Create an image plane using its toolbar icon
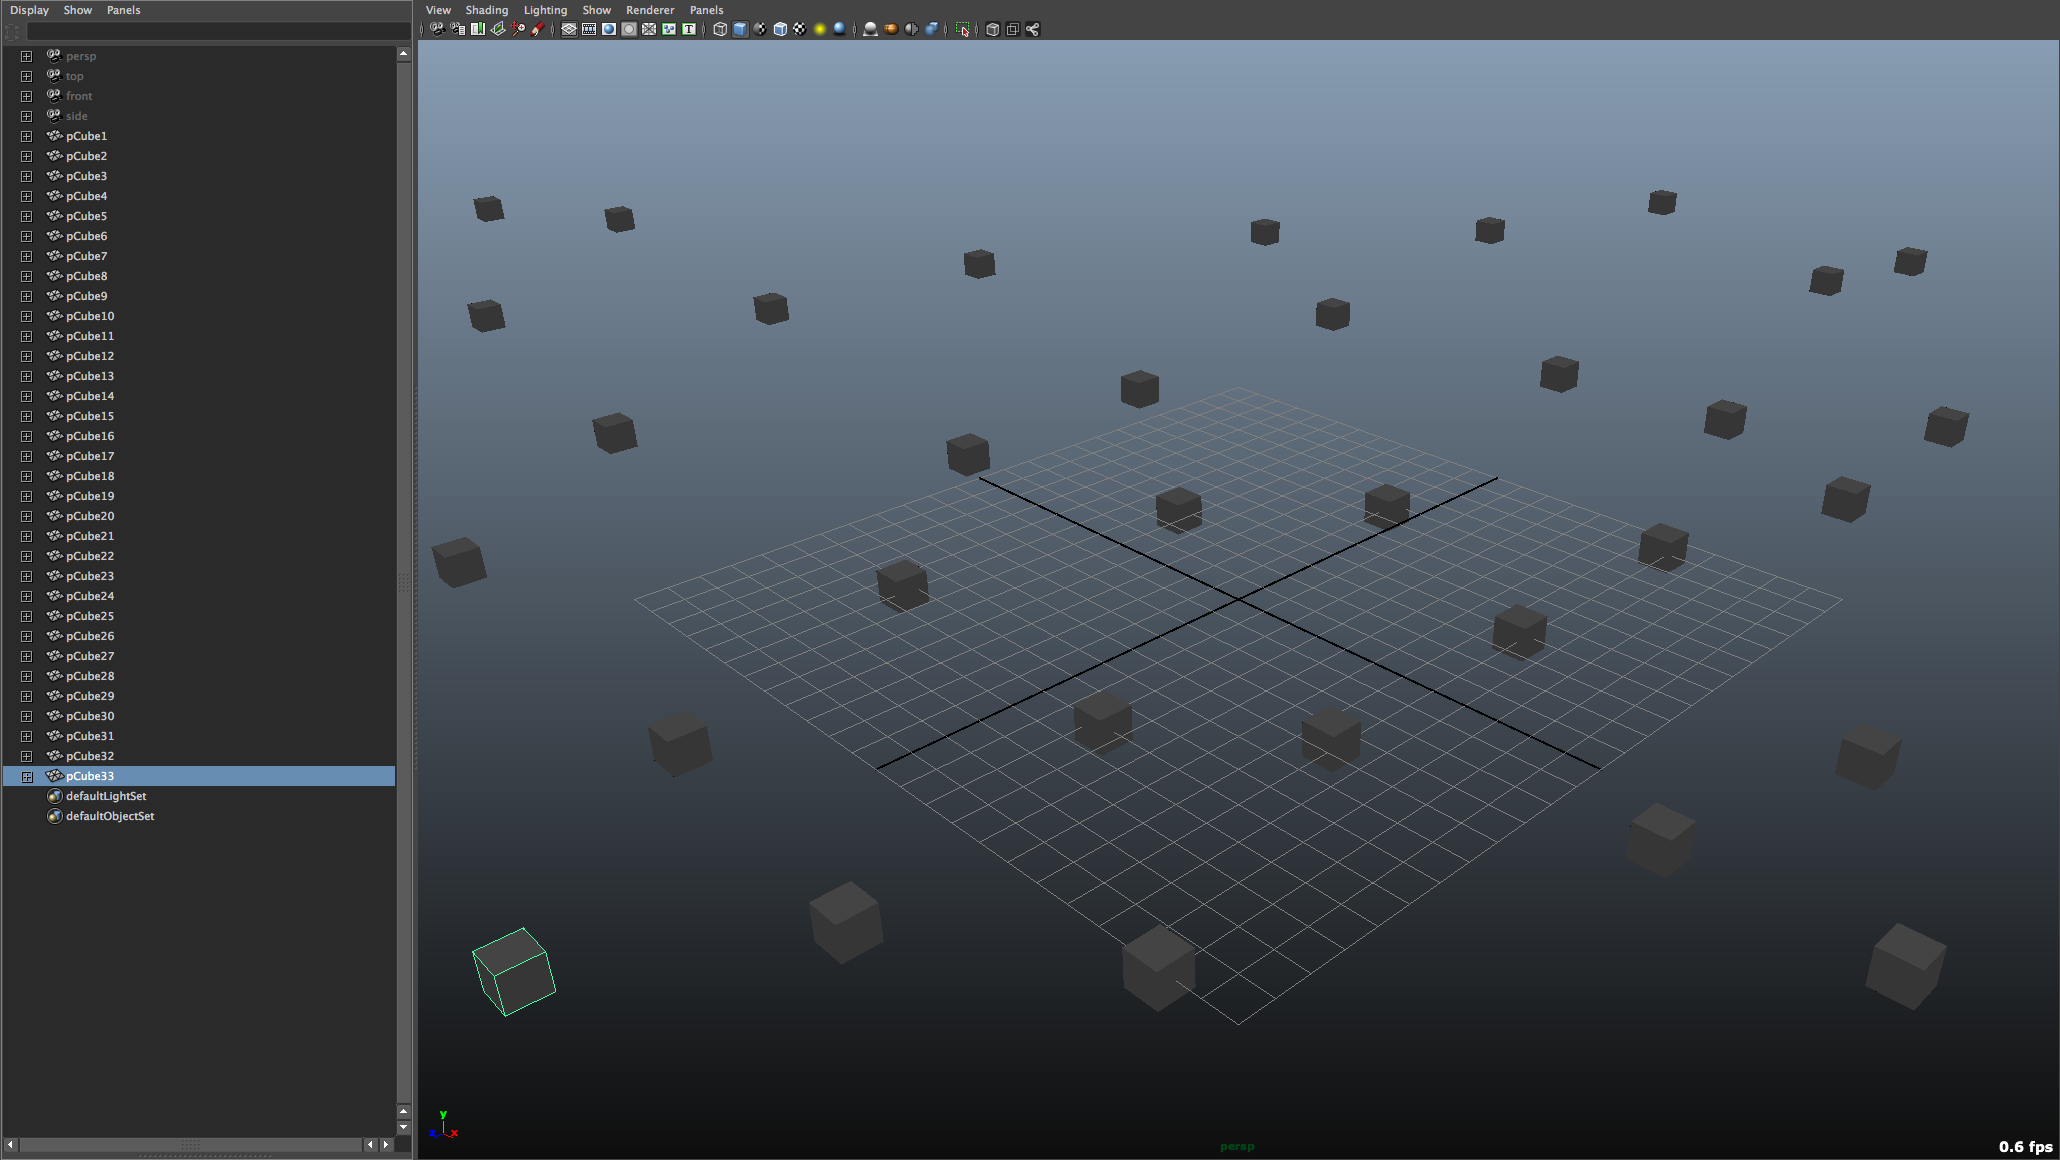This screenshot has height=1160, width=2060. coord(497,29)
